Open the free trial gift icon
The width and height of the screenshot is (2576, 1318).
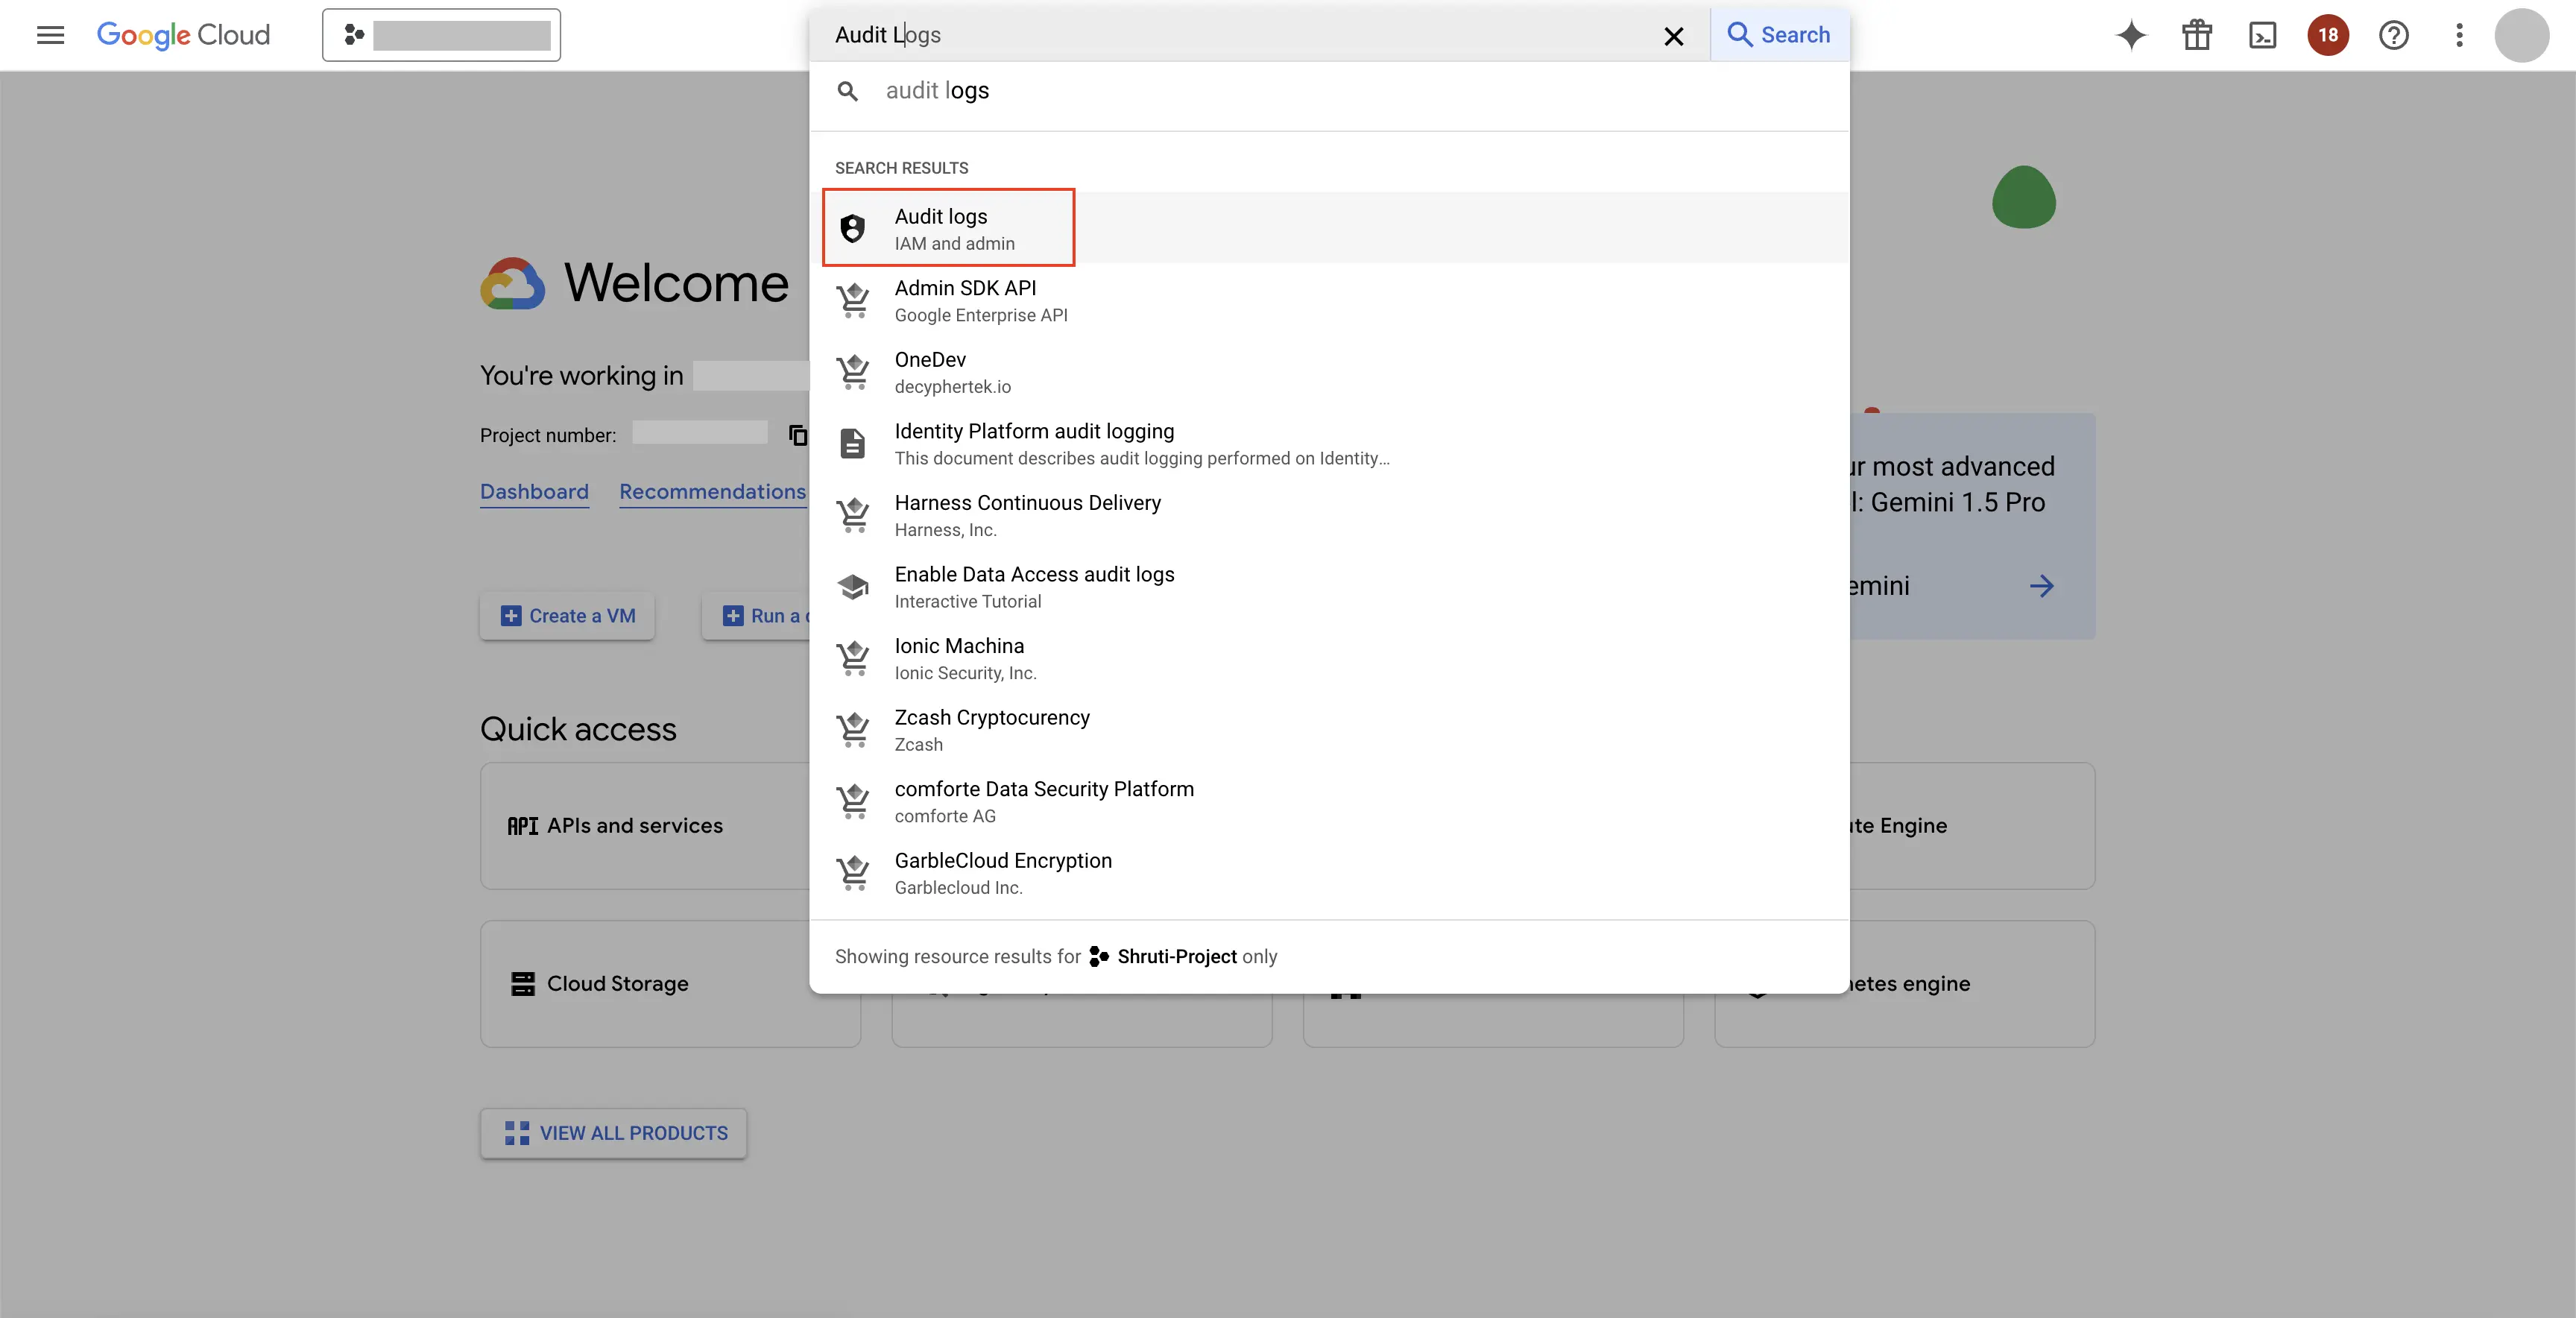click(2197, 35)
